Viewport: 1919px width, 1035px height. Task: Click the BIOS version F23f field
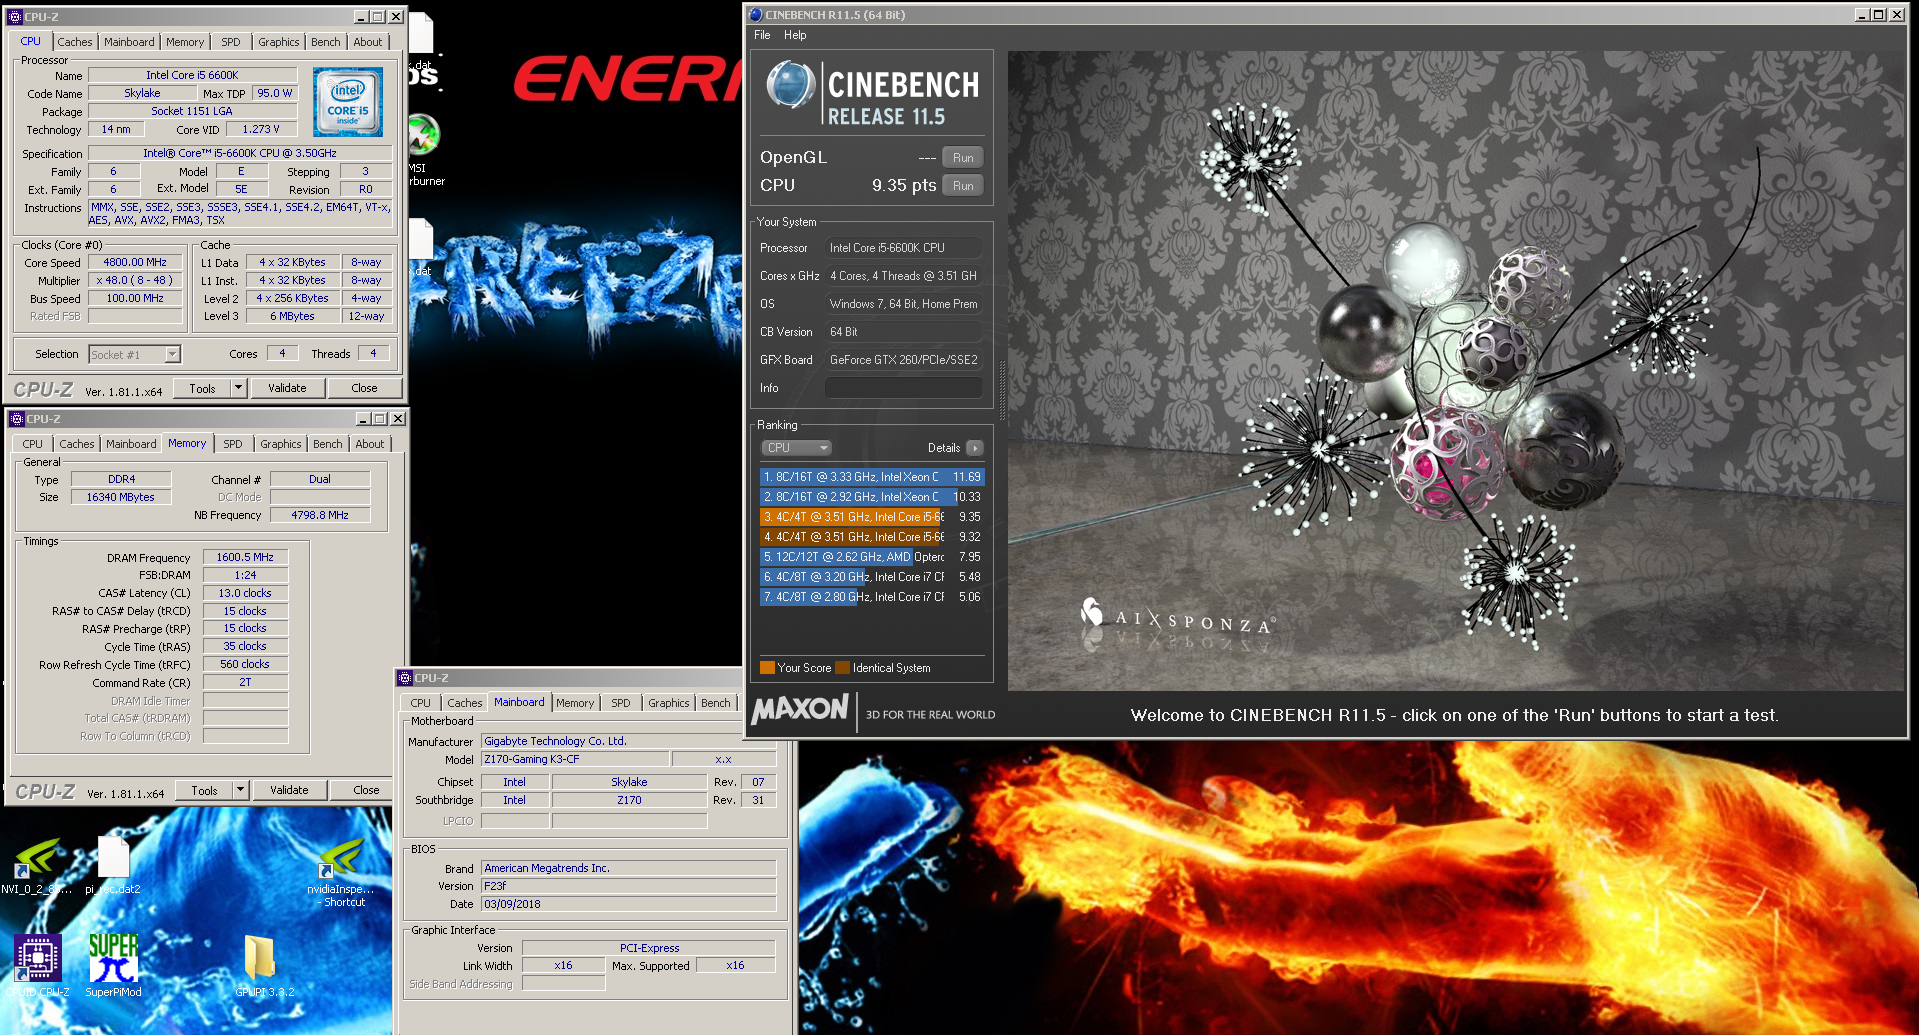(628, 886)
